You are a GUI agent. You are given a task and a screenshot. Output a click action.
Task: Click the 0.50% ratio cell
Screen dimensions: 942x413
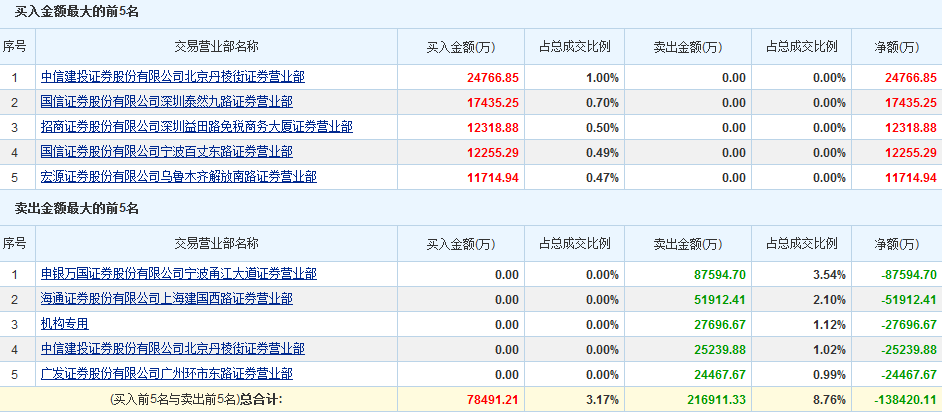point(602,128)
